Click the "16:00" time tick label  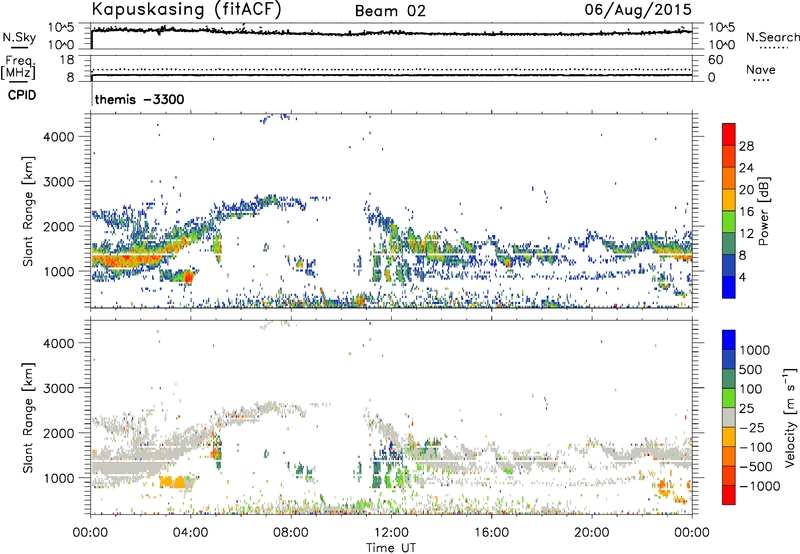coord(491,533)
